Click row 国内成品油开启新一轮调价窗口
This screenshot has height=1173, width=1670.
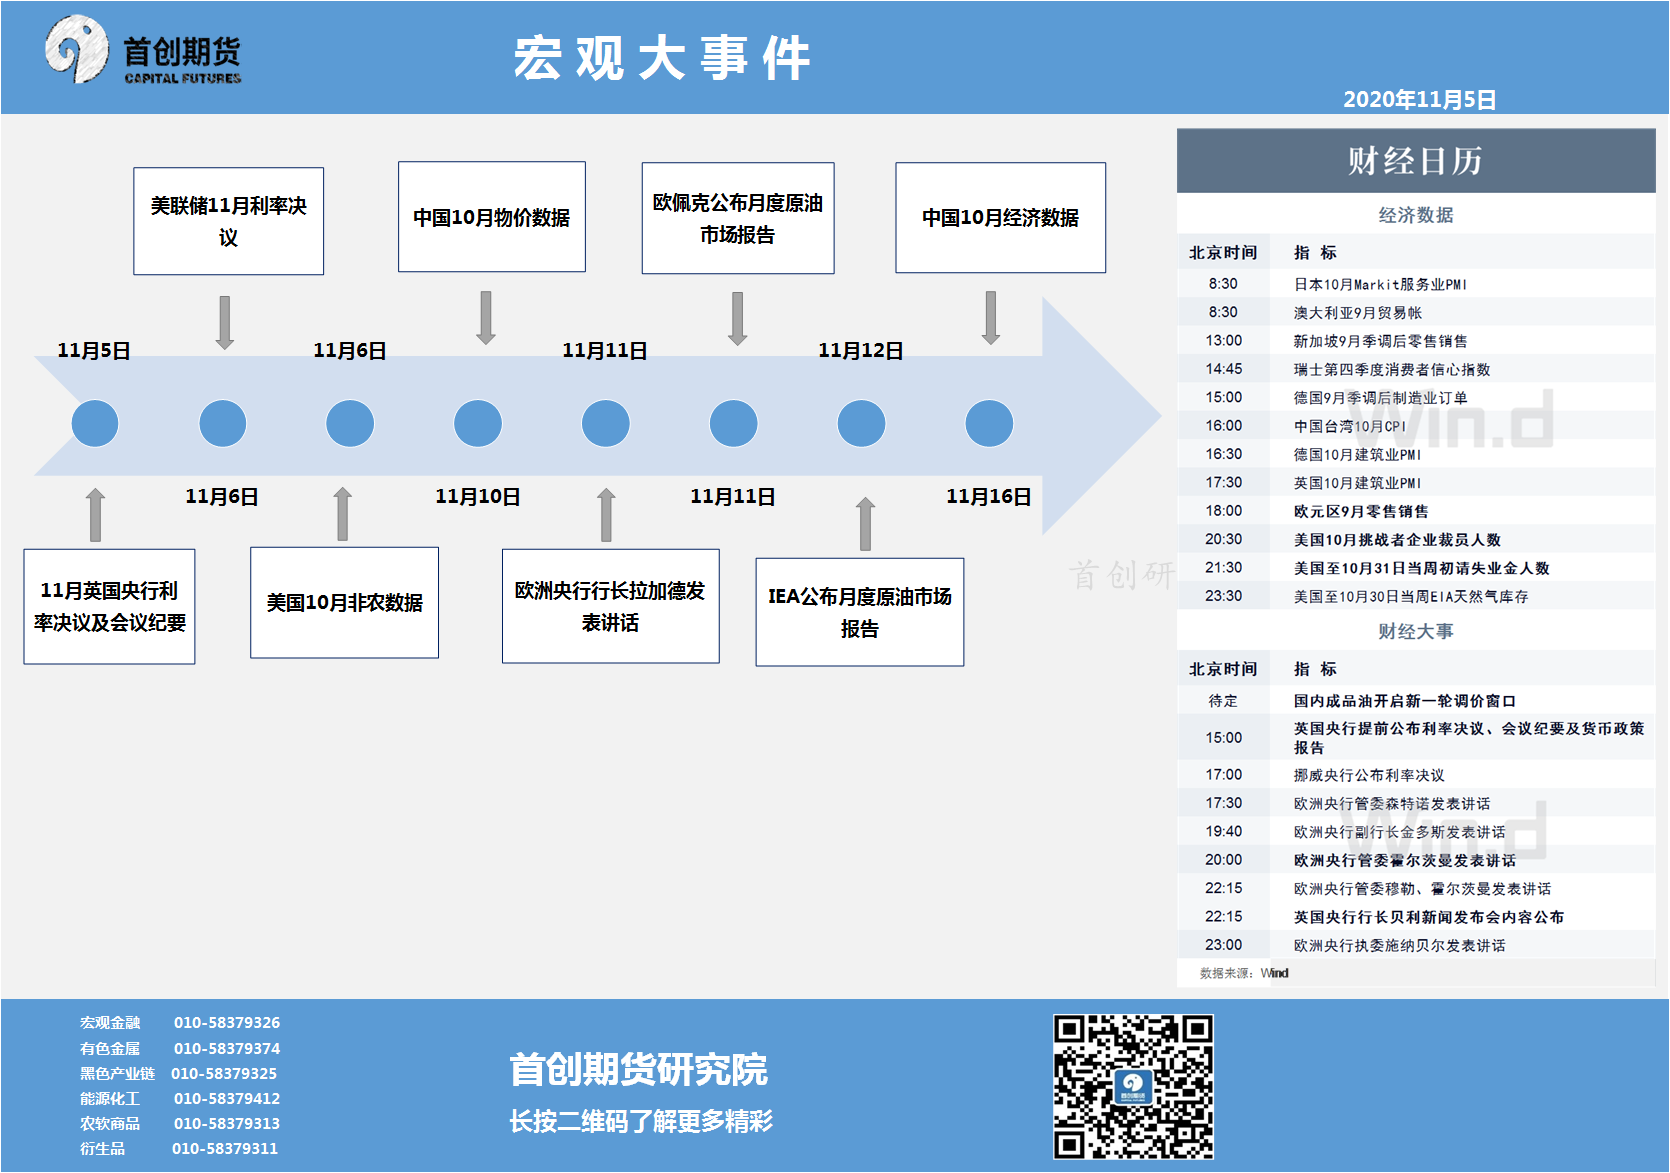click(x=1416, y=700)
